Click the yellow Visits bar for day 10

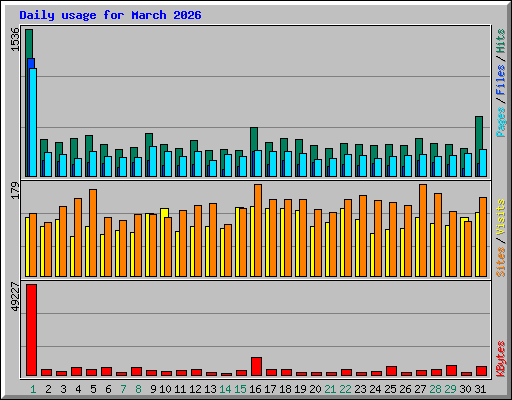click(x=162, y=242)
